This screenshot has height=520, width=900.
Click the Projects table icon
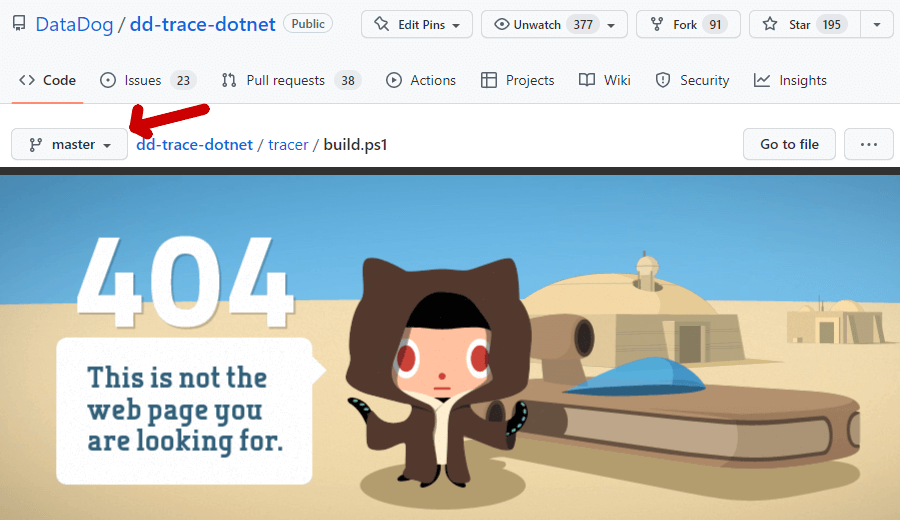(x=488, y=80)
